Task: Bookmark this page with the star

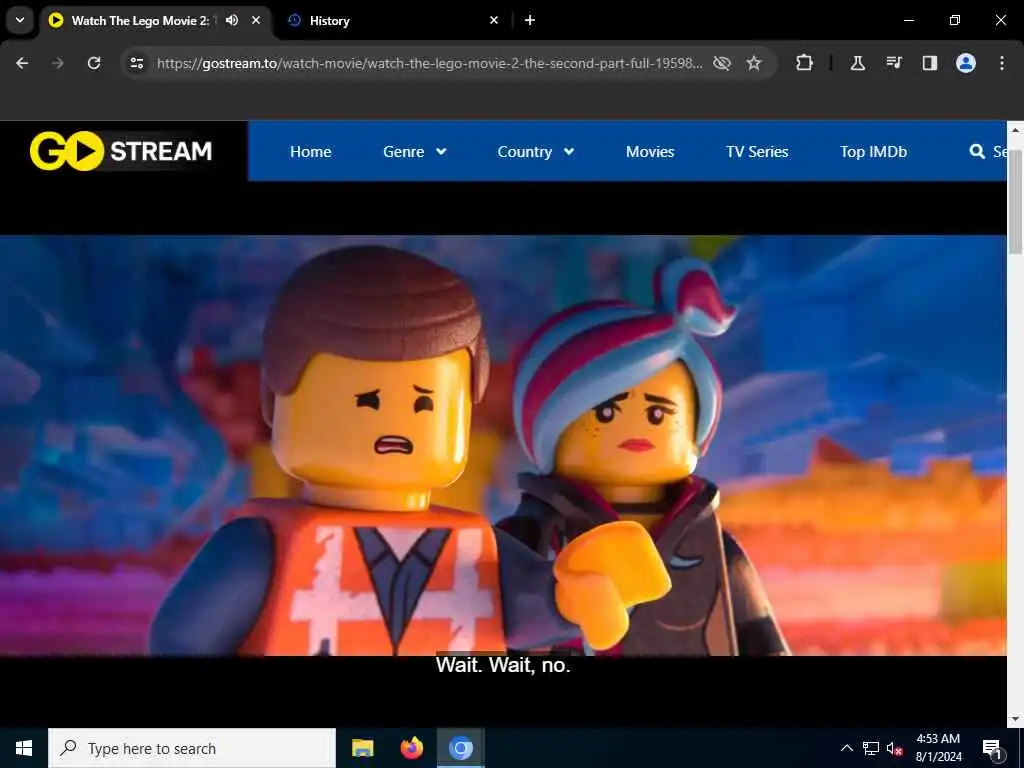Action: (754, 63)
